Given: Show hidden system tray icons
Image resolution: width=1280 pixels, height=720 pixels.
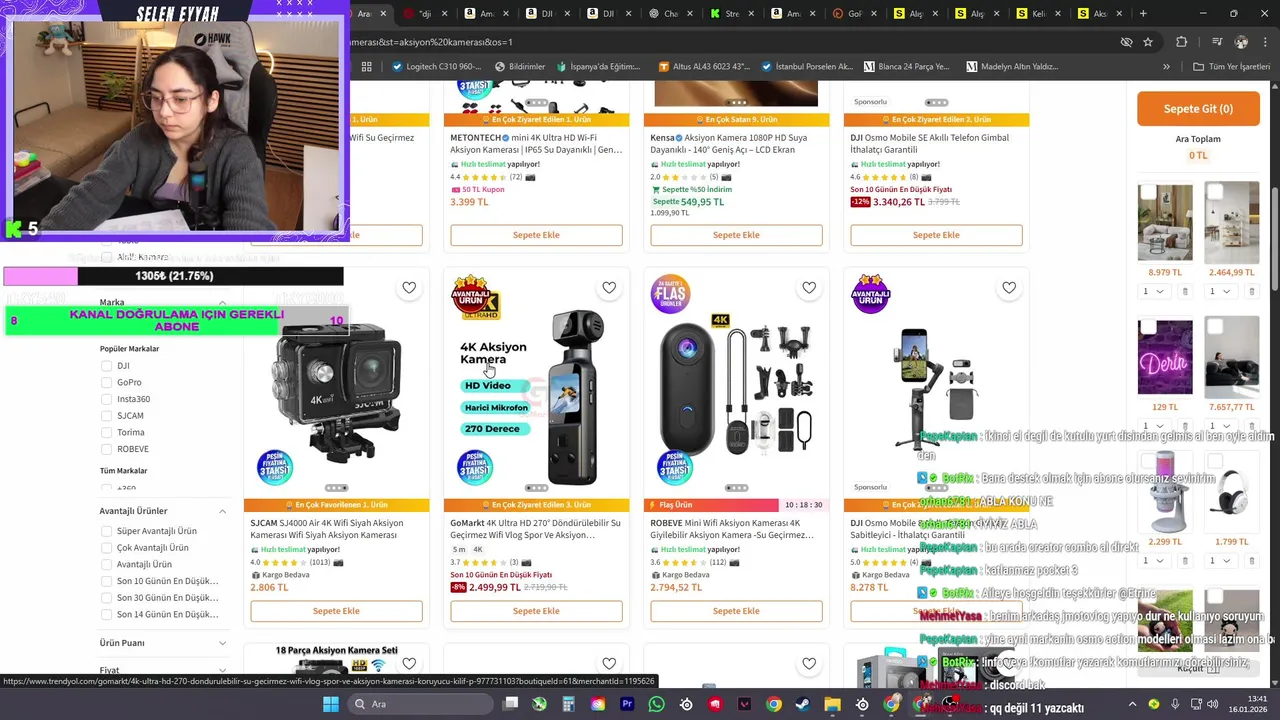Looking at the screenshot, I should coord(1132,704).
